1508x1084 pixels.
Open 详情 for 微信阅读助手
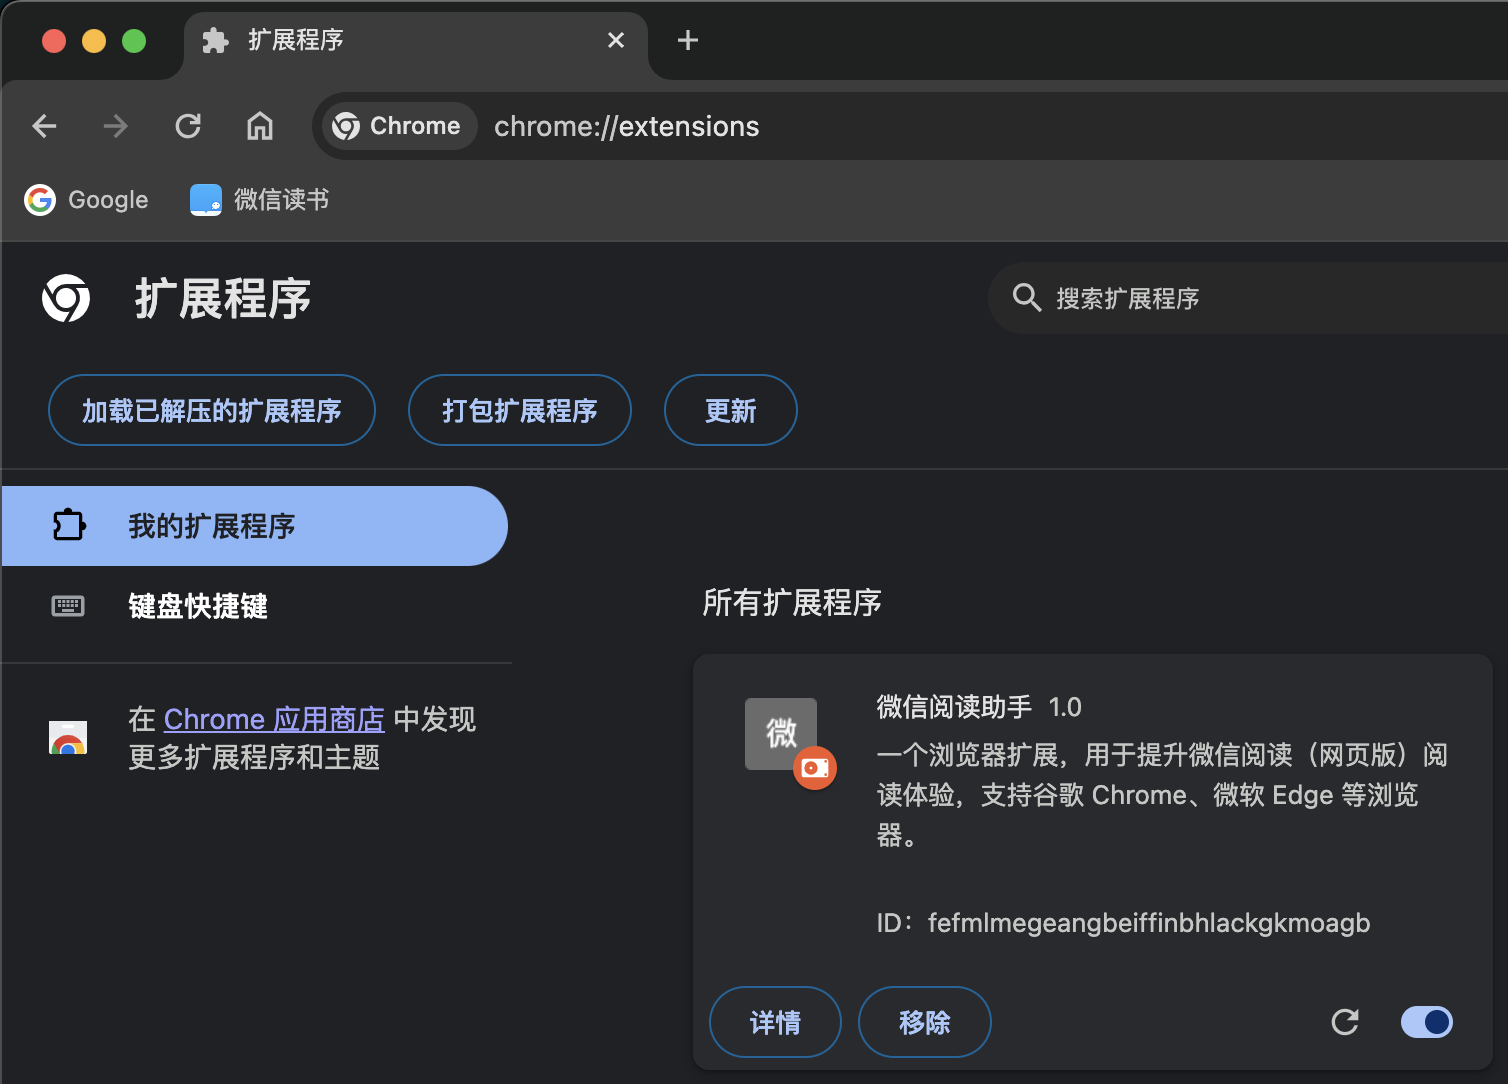pyautogui.click(x=775, y=1022)
